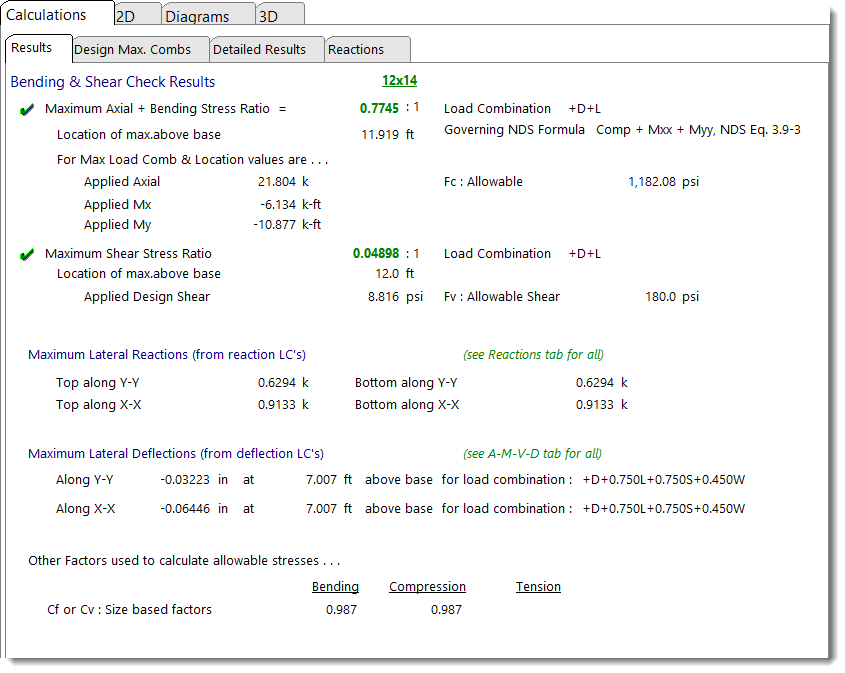Click the underlined Tension column header

[538, 587]
